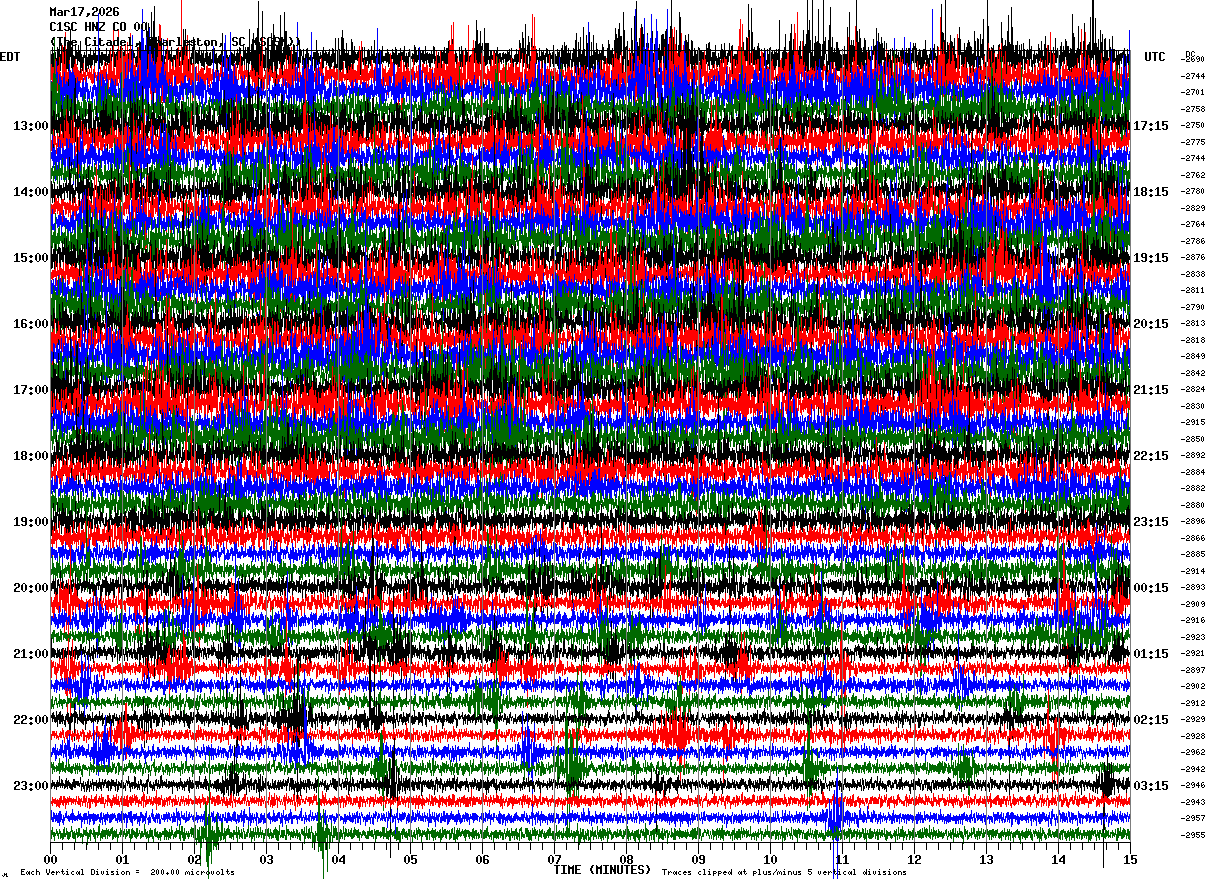Select the 21:00 EDT time label

coord(31,654)
